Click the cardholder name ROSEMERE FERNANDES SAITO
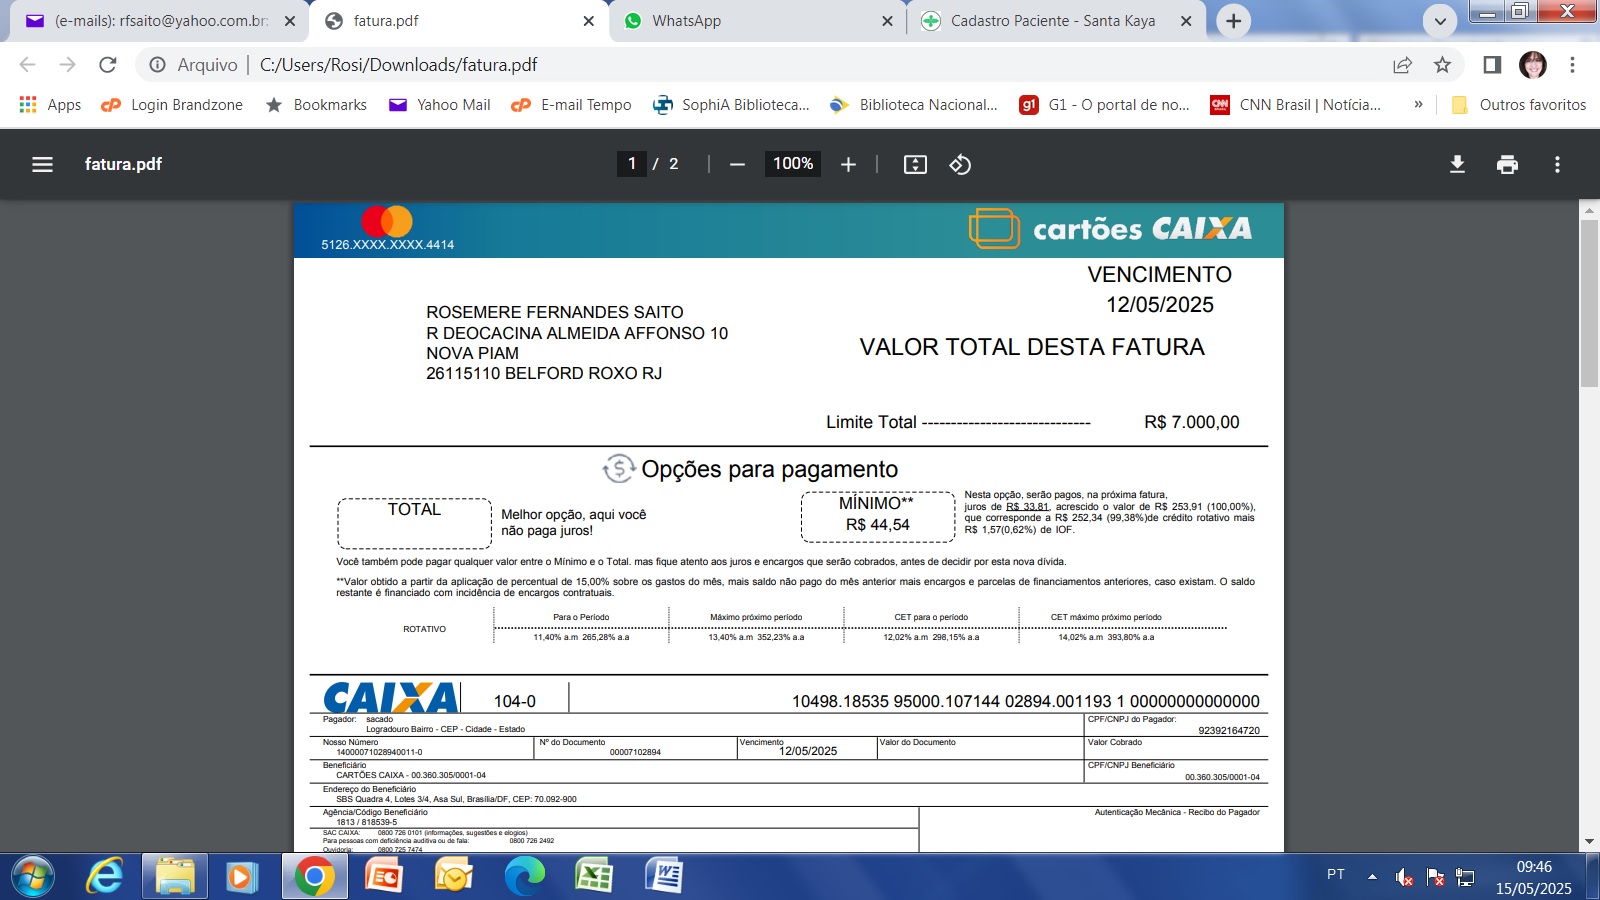 coord(555,313)
